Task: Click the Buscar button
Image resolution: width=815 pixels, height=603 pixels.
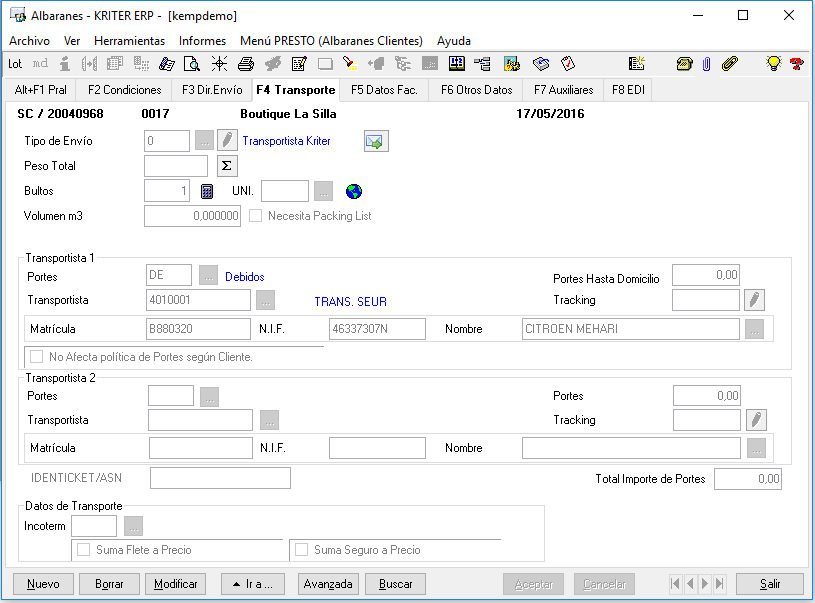Action: point(396,584)
